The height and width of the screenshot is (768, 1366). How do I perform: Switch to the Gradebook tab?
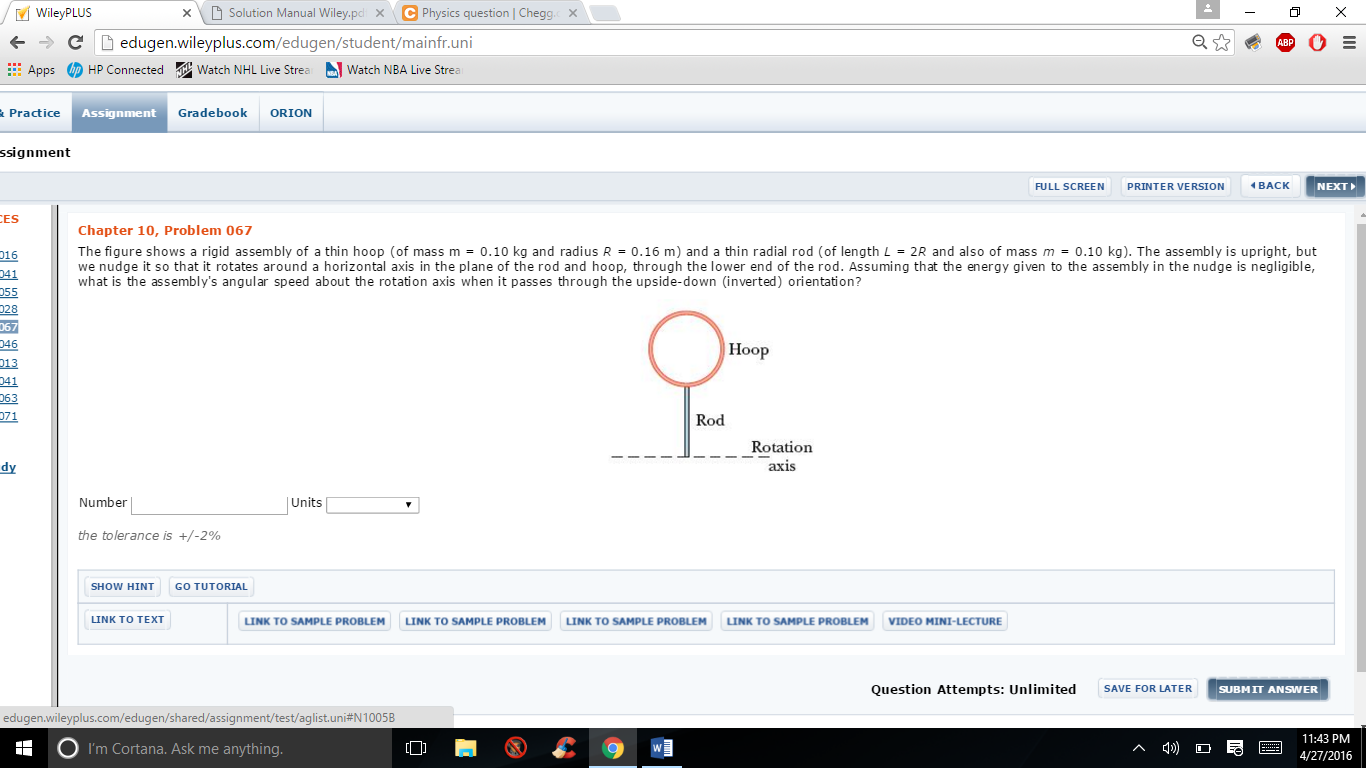tap(212, 112)
